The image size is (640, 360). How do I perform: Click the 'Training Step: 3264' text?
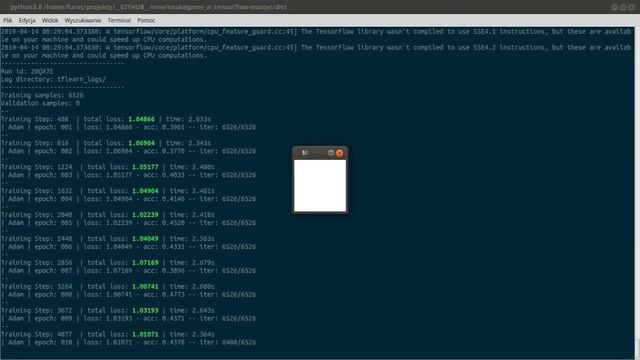36,287
